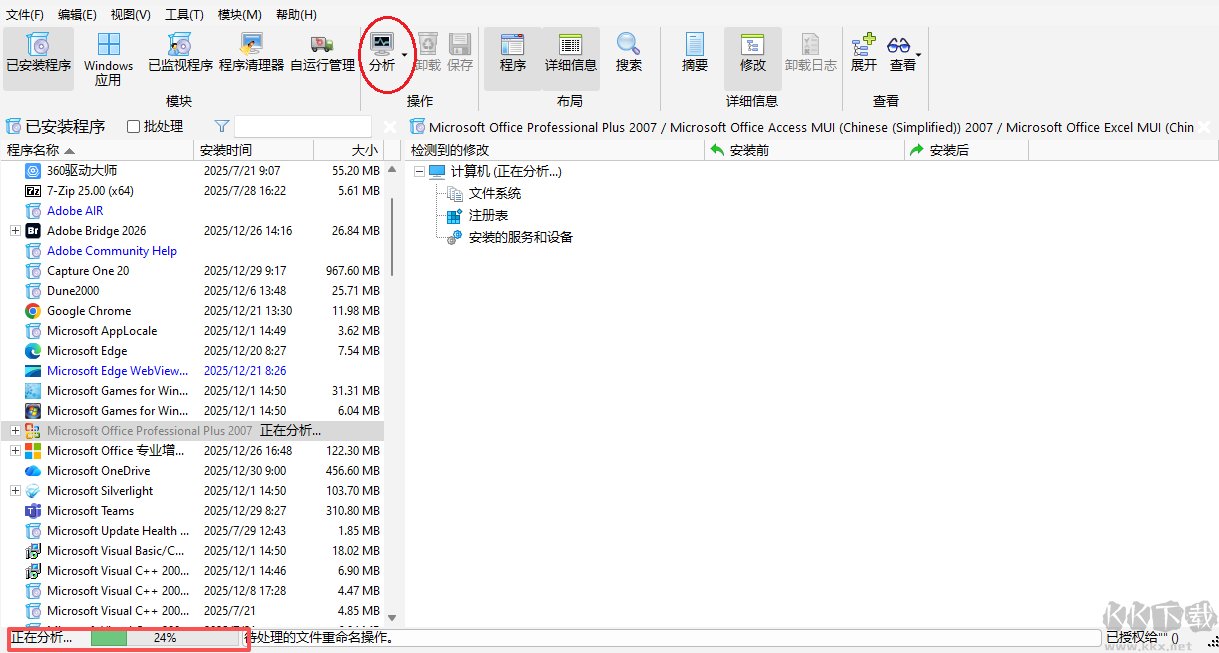The width and height of the screenshot is (1219, 653).
Task: Expand the Adobe Bridge 2026 entry
Action: tap(15, 231)
